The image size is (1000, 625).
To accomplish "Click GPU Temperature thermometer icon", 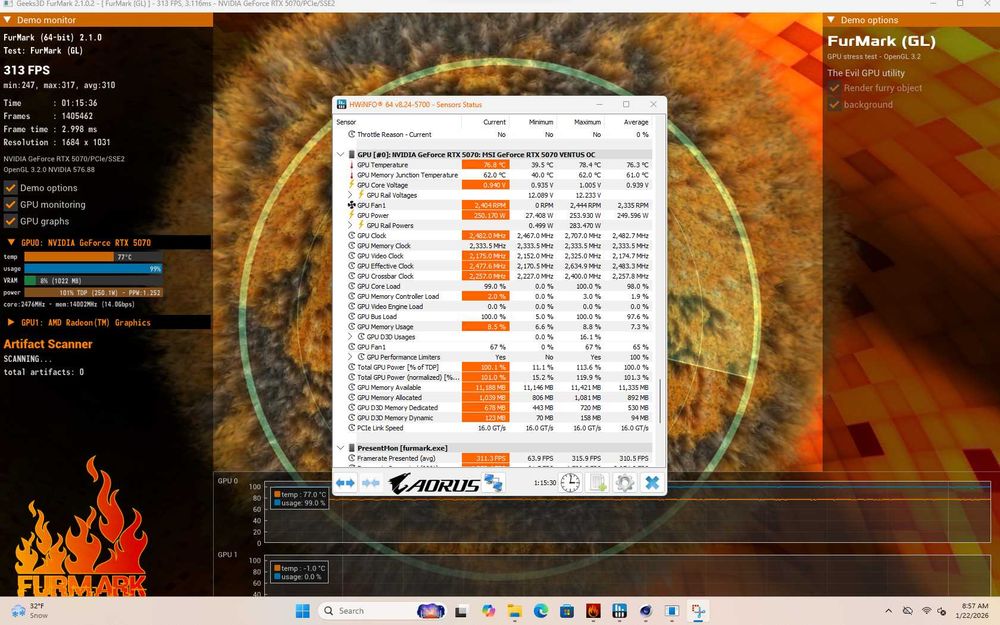I will pos(351,165).
